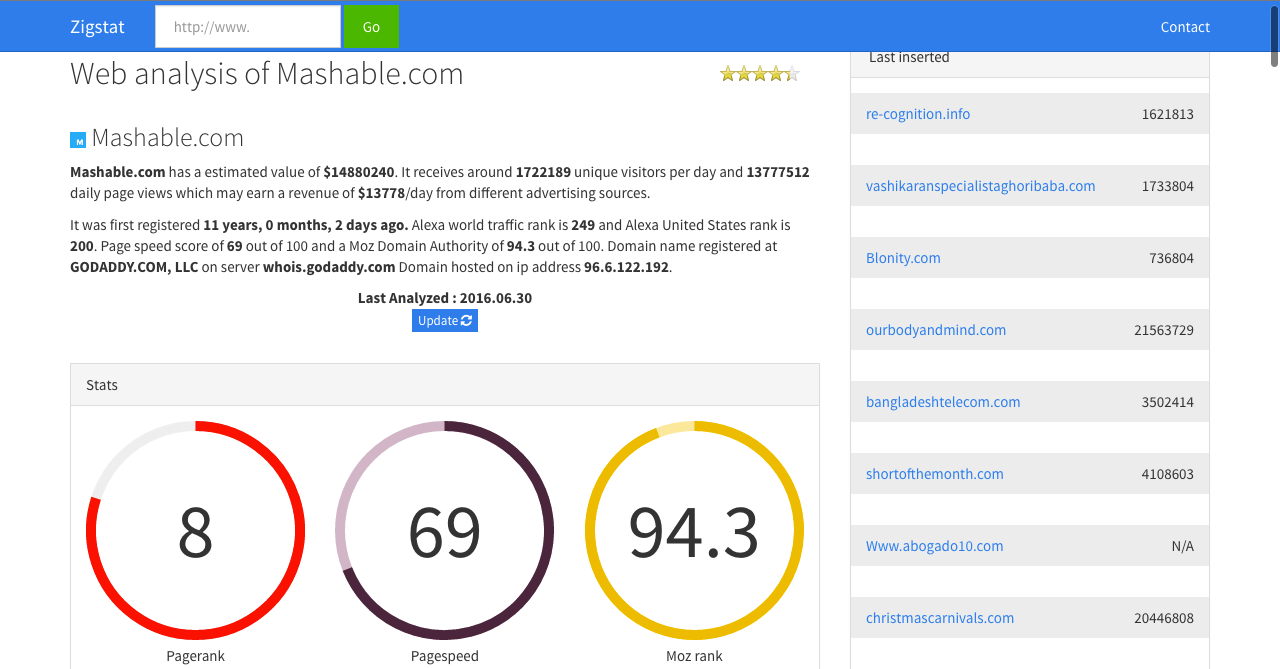
Task: Click the red Pagerank gauge showing 8
Action: tap(196, 531)
